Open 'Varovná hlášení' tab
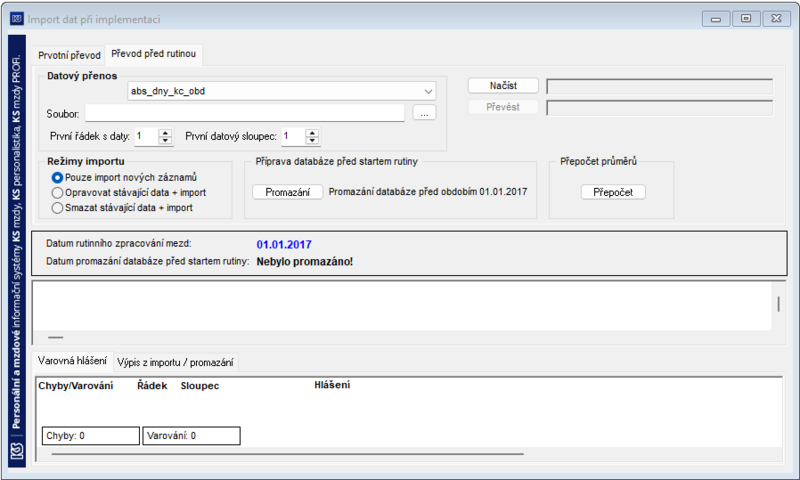Image resolution: width=800 pixels, height=480 pixels. tap(72, 361)
